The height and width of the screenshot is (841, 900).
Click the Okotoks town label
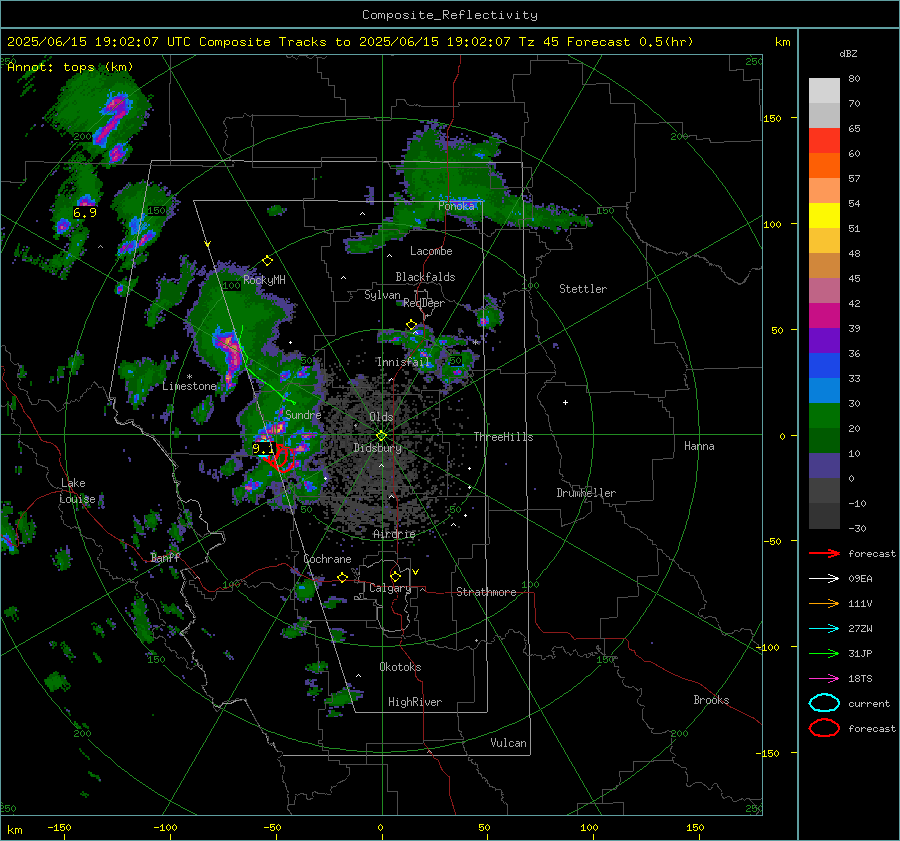coord(400,667)
